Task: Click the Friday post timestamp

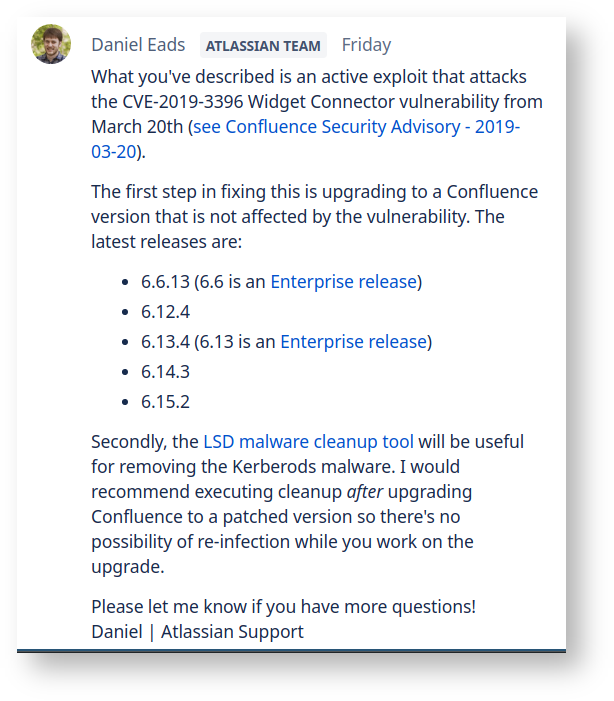Action: (366, 45)
